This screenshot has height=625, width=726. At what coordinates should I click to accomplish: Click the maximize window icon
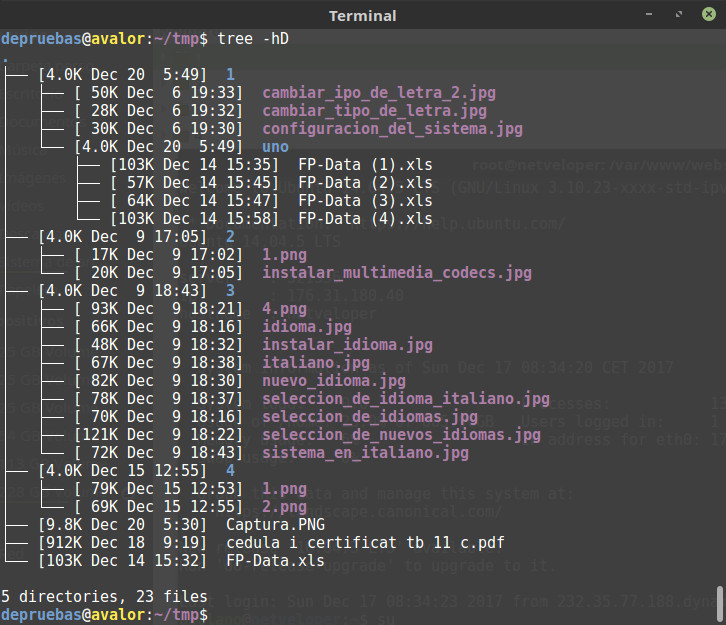(679, 14)
